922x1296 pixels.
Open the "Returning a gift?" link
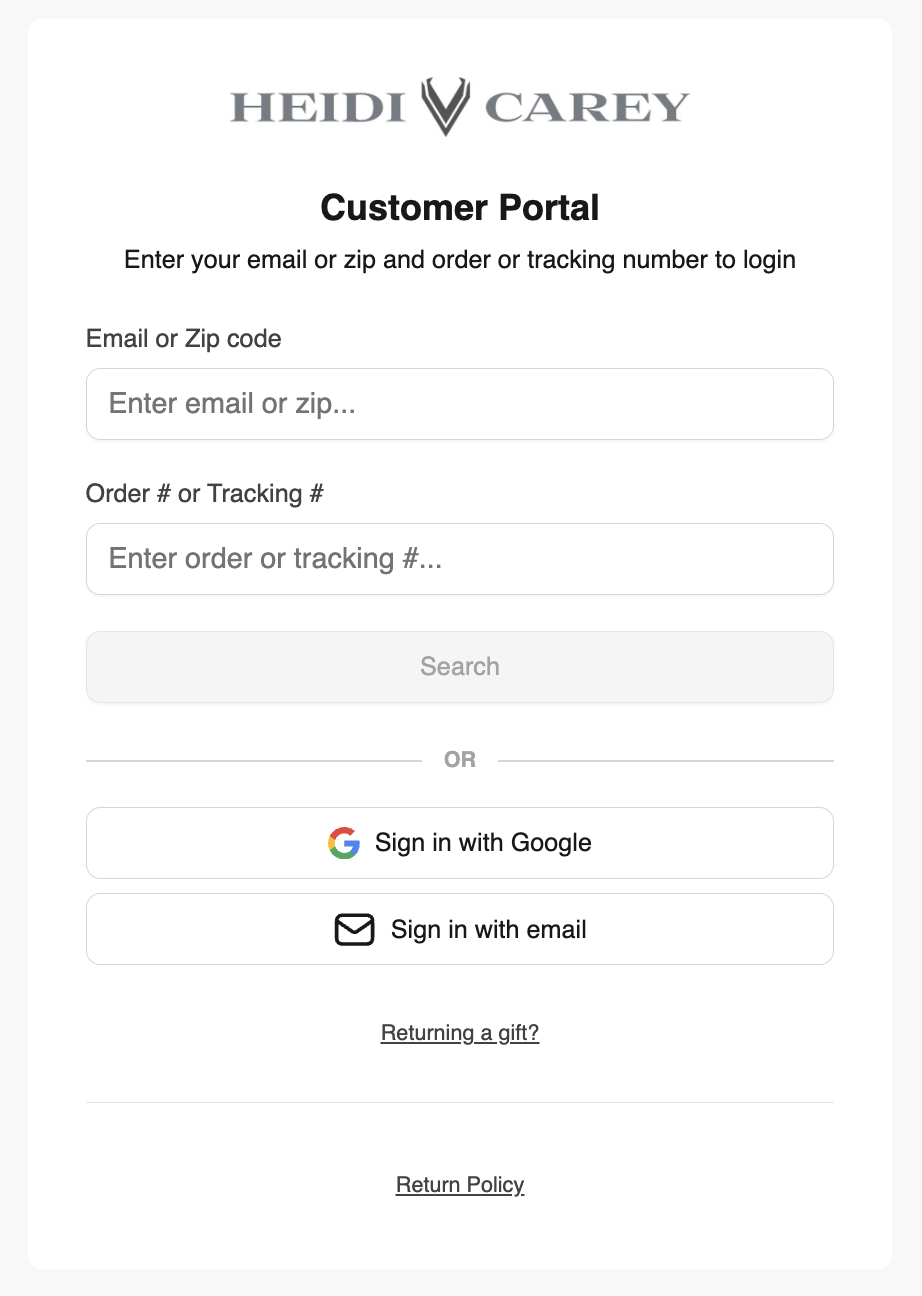pos(460,1033)
